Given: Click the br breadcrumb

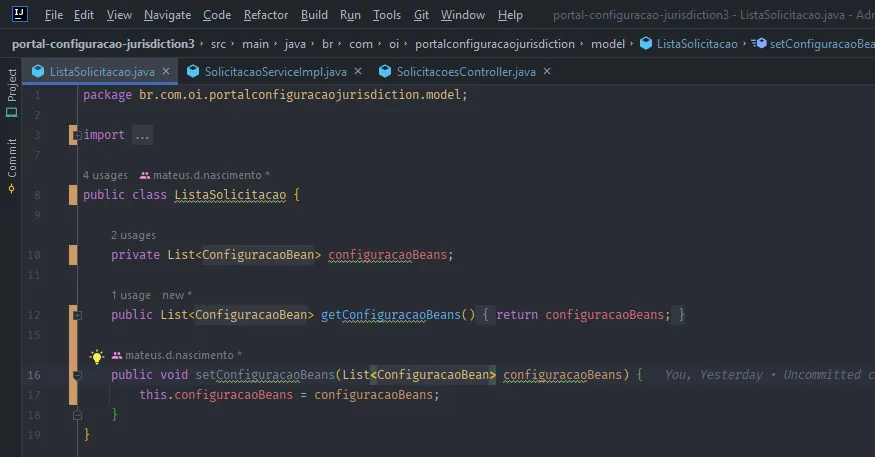Looking at the screenshot, I should pyautogui.click(x=328, y=44).
